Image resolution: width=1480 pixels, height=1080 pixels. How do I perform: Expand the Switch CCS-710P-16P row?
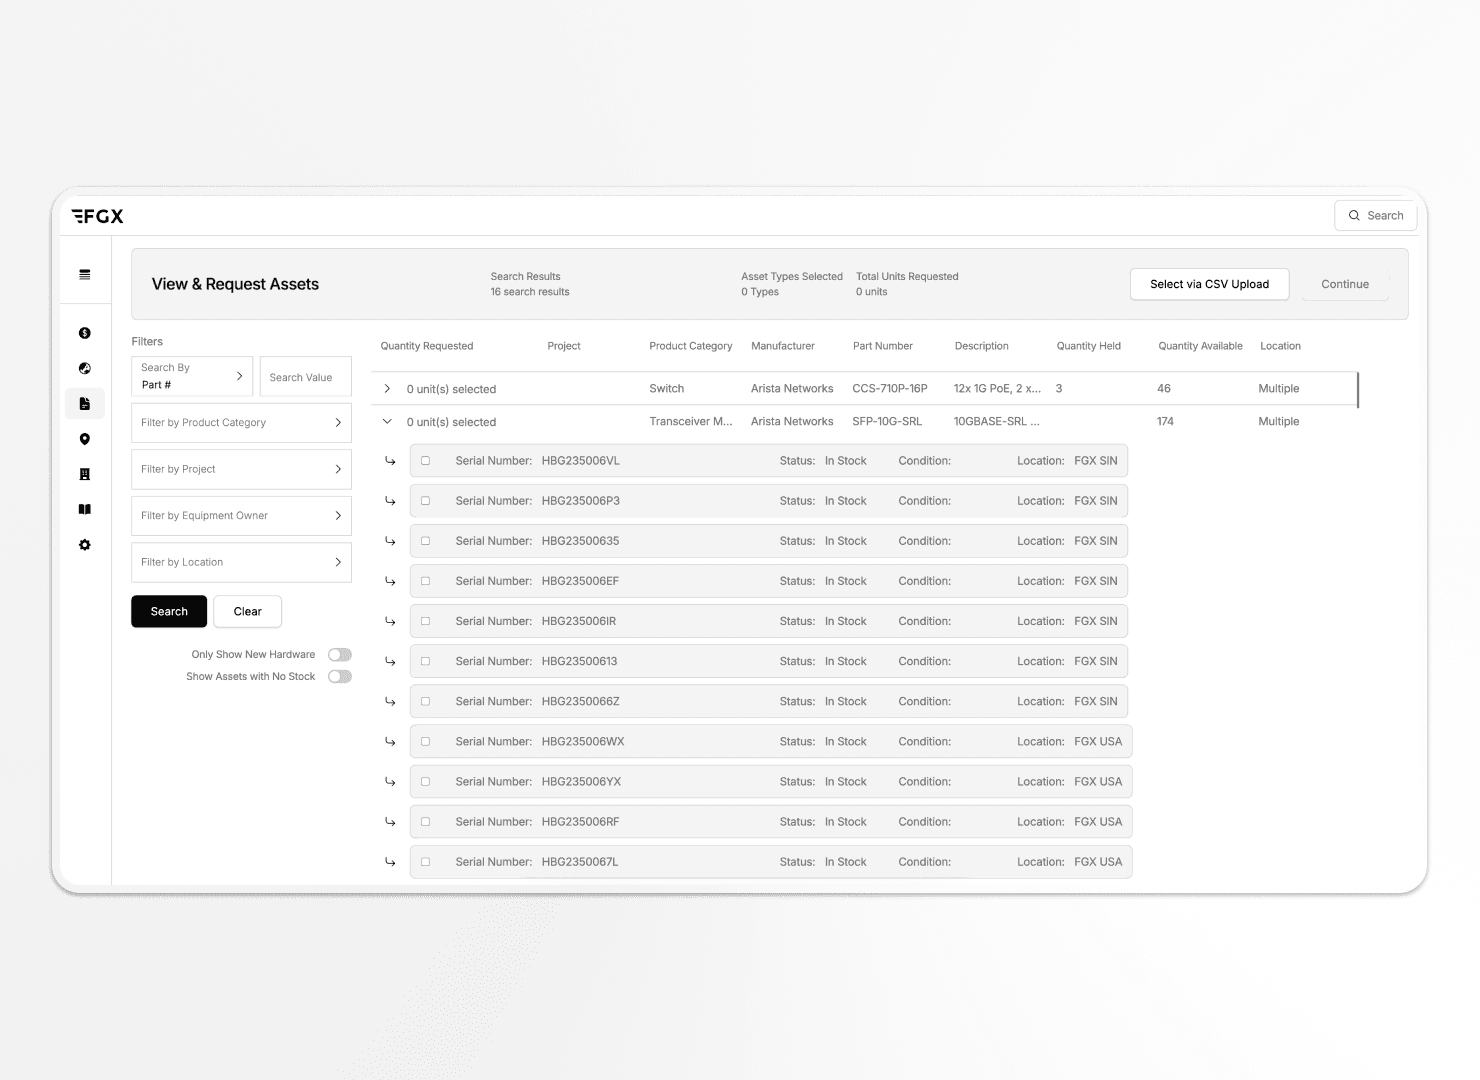(x=387, y=389)
